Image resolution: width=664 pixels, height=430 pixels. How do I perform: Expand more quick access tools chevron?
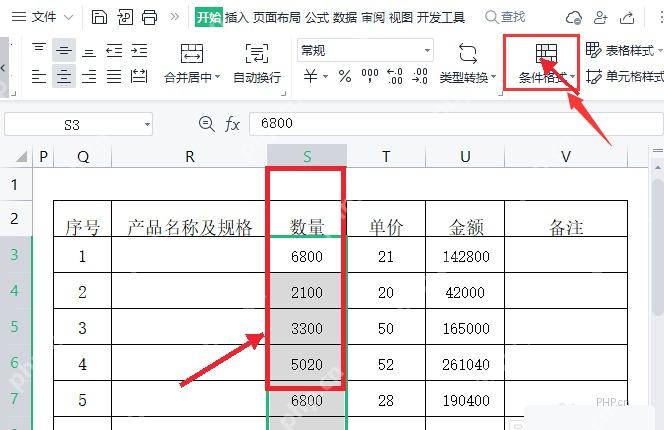pos(174,17)
